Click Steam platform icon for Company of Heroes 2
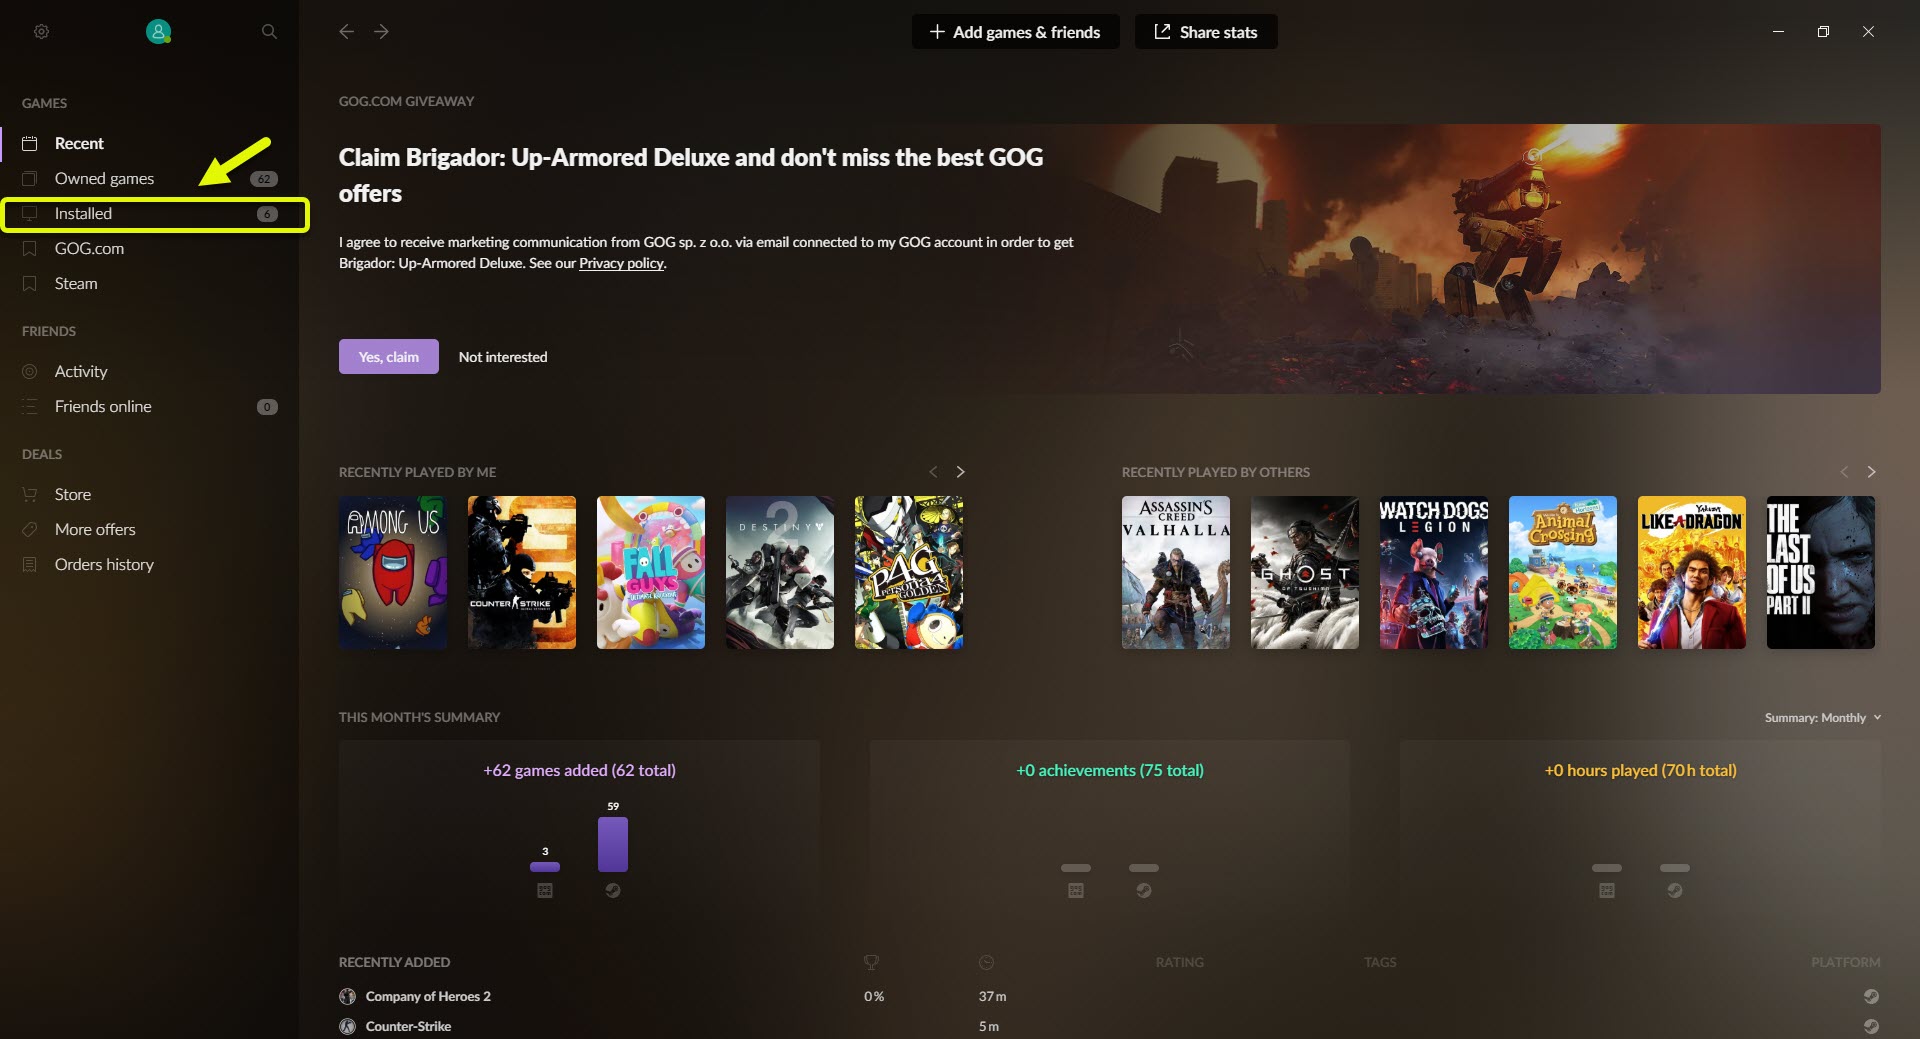The image size is (1920, 1039). (x=1871, y=996)
